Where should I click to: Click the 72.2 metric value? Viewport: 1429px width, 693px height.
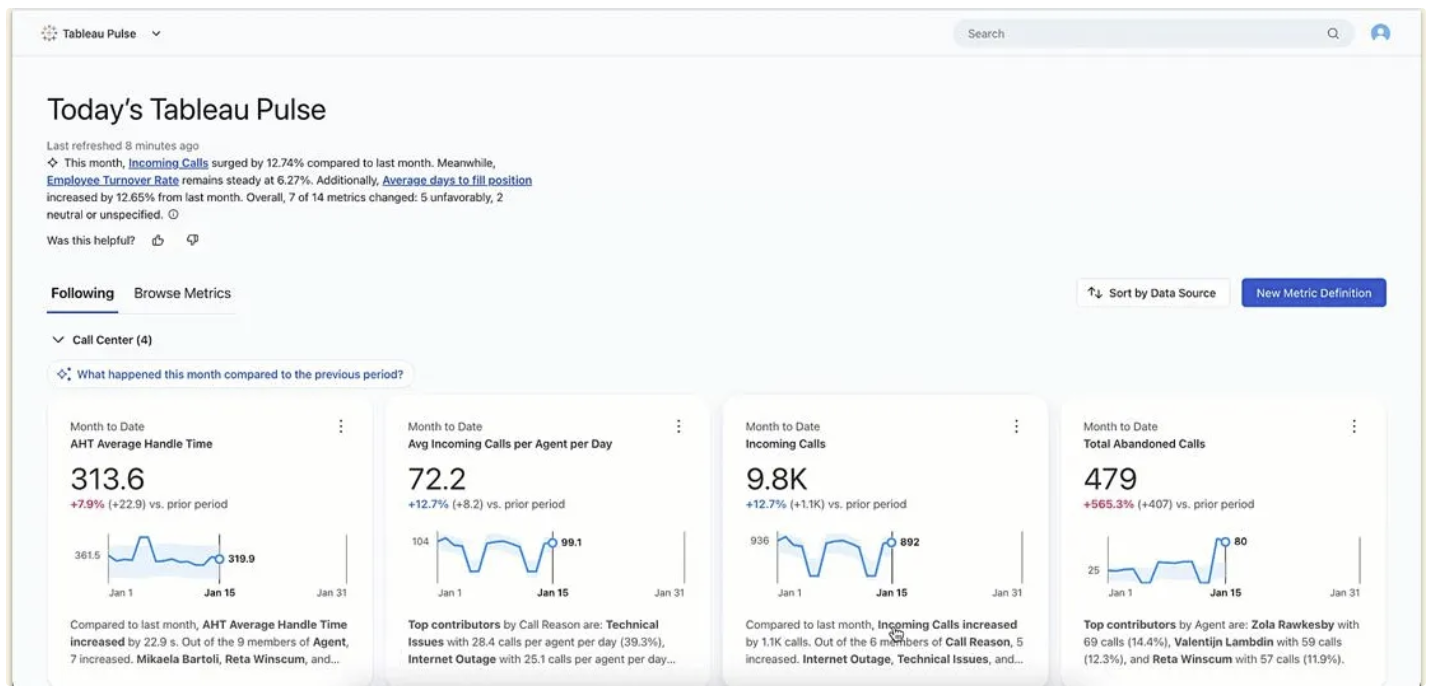[437, 478]
